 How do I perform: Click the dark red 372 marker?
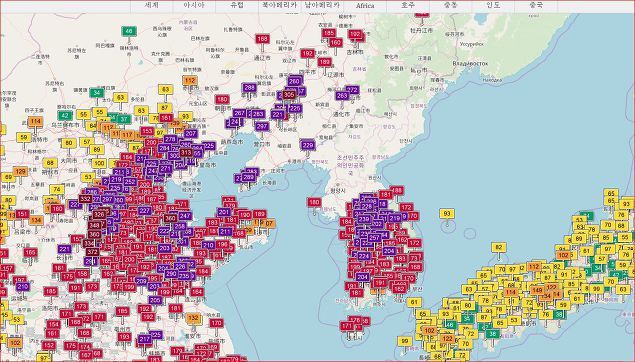(92, 251)
